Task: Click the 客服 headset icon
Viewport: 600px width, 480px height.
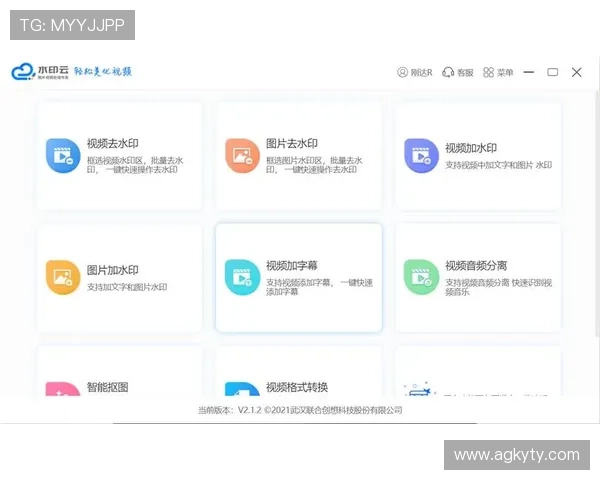Action: tap(448, 72)
